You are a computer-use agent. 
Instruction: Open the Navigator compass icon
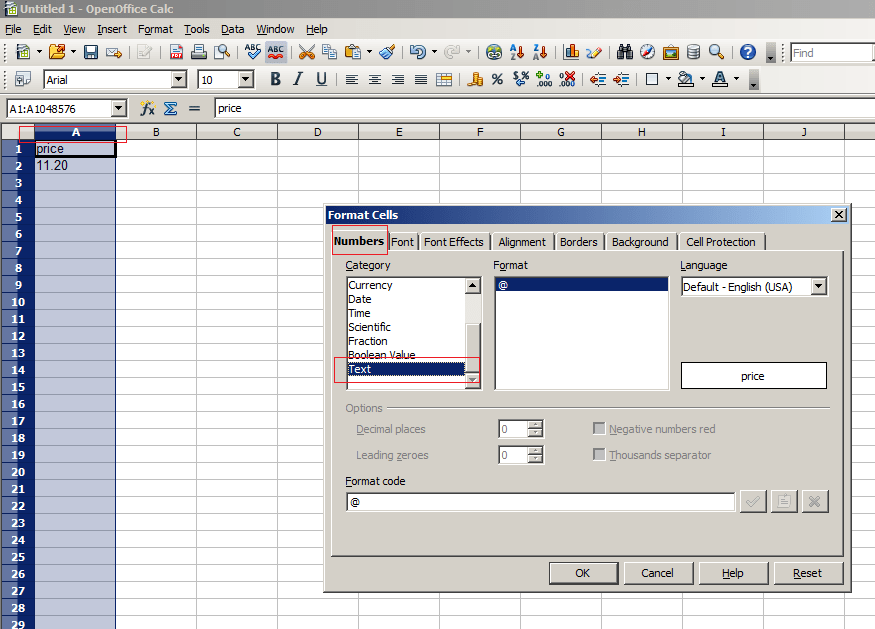tap(647, 52)
